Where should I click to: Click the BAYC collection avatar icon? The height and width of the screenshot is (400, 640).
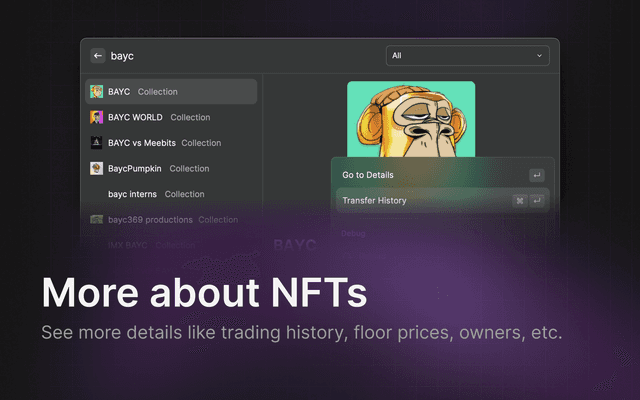97,92
